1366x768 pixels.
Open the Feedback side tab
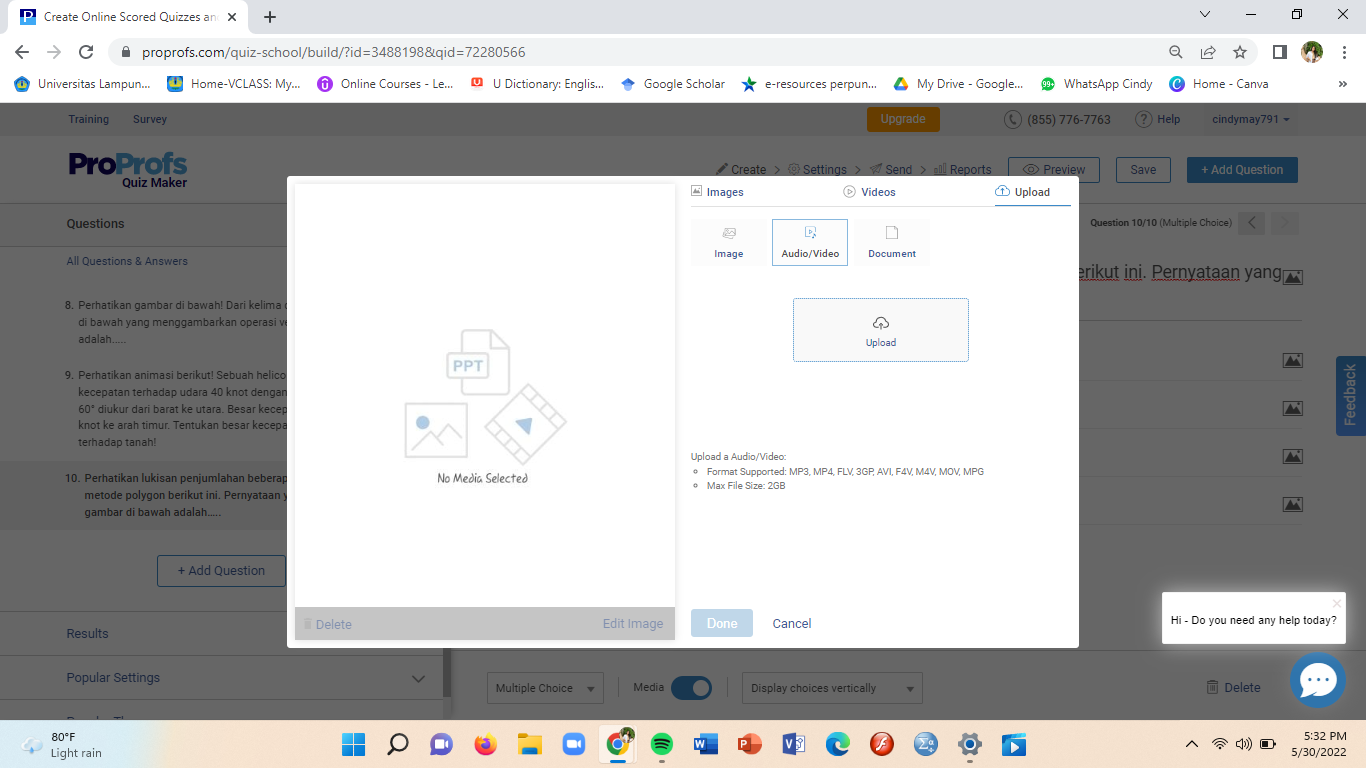click(x=1350, y=395)
